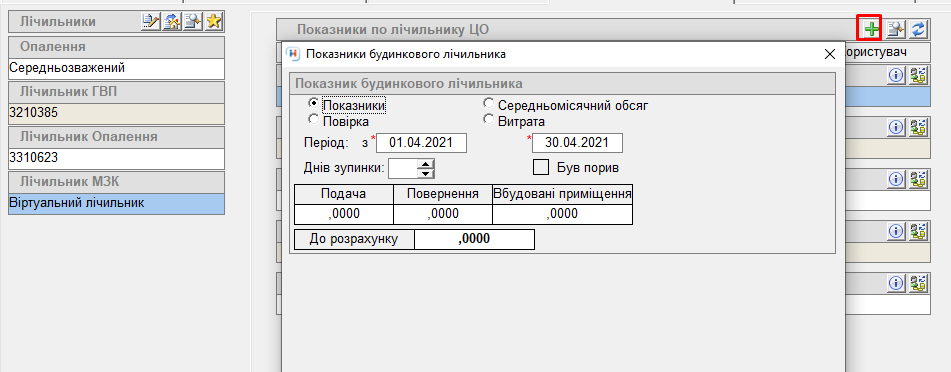The image size is (951, 372).
Task: Select meter 3310623 under Лічильник Опалення
Action: tap(116, 158)
